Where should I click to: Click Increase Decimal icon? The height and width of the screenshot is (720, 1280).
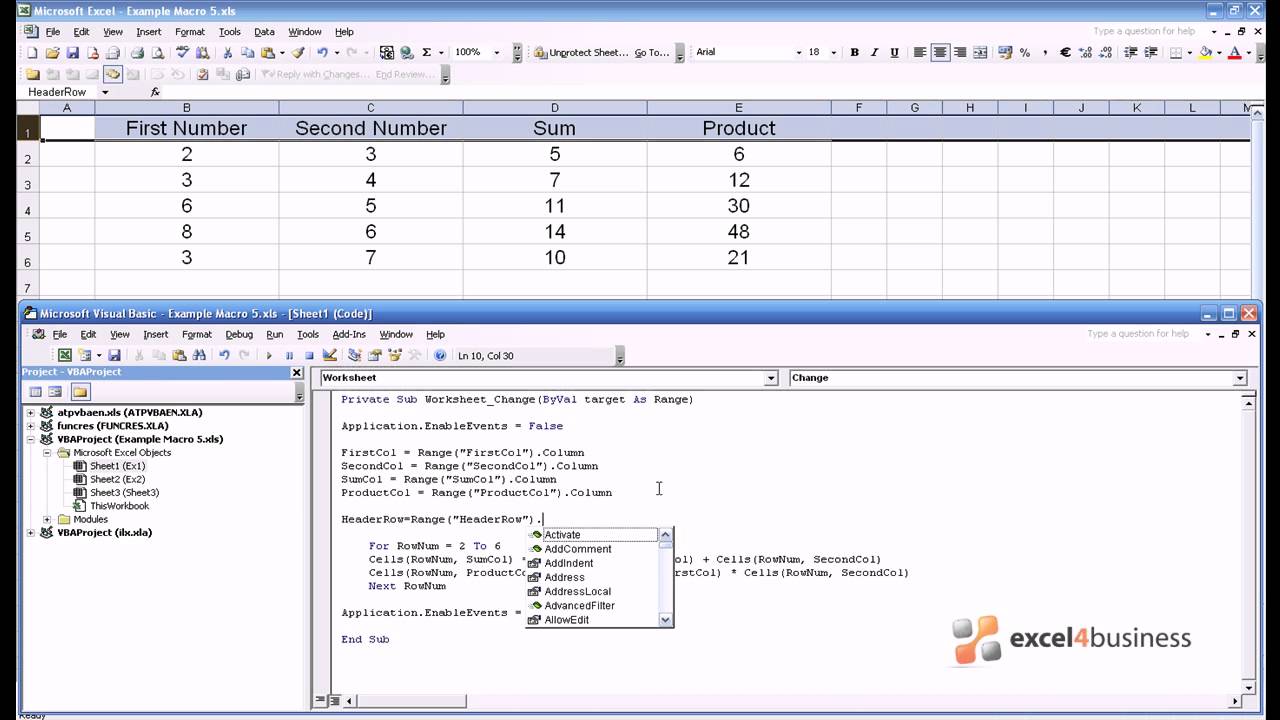1085,52
